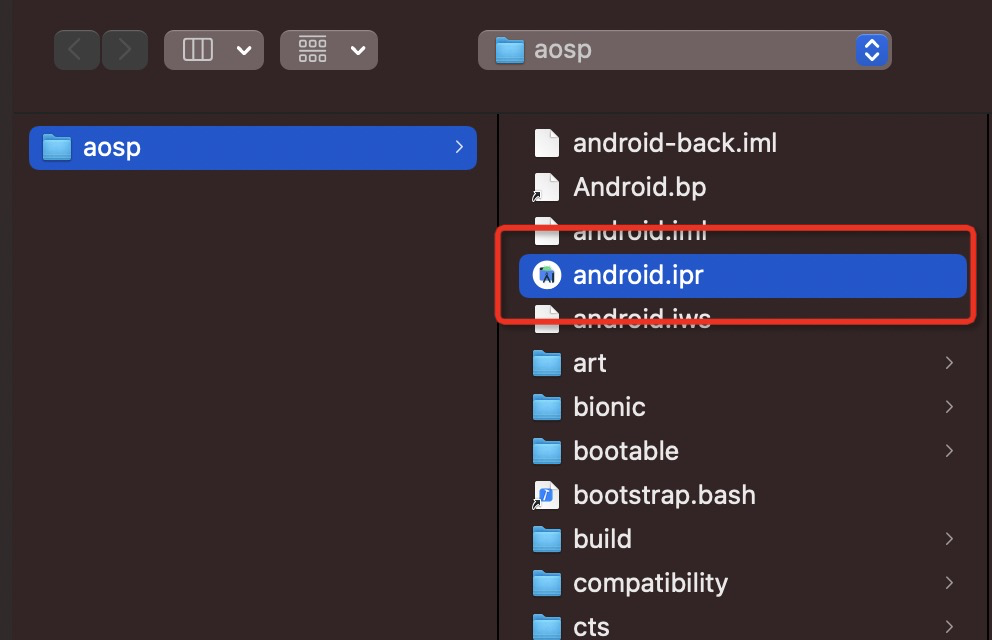Switch to column view icon

[x=197, y=49]
